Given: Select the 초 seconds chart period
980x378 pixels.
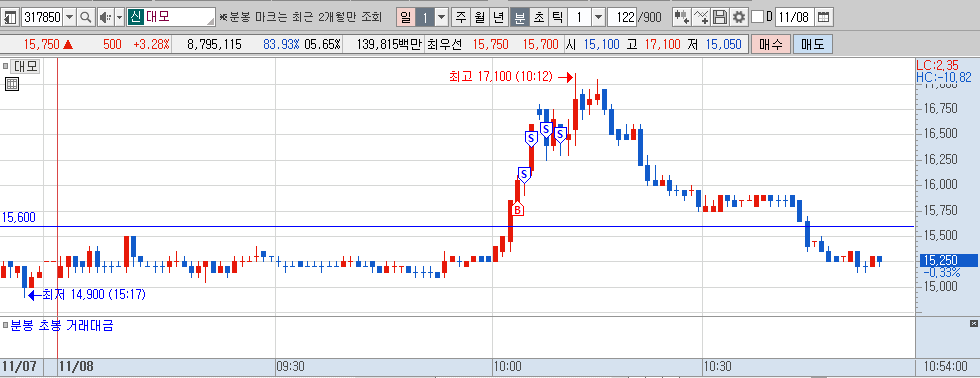Looking at the screenshot, I should [x=538, y=17].
